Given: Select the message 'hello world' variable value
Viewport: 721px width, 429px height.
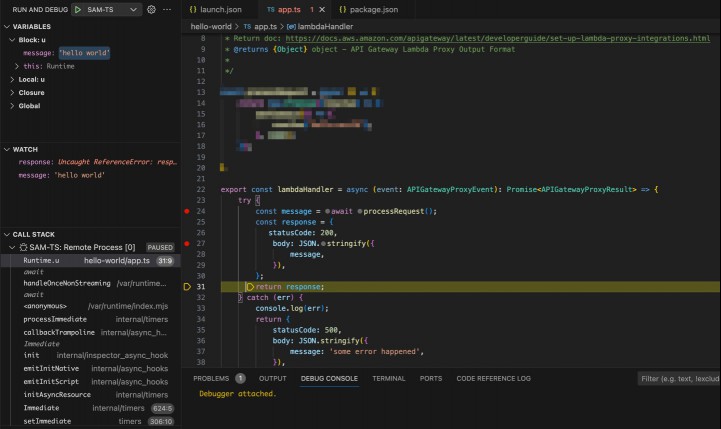Looking at the screenshot, I should point(85,53).
